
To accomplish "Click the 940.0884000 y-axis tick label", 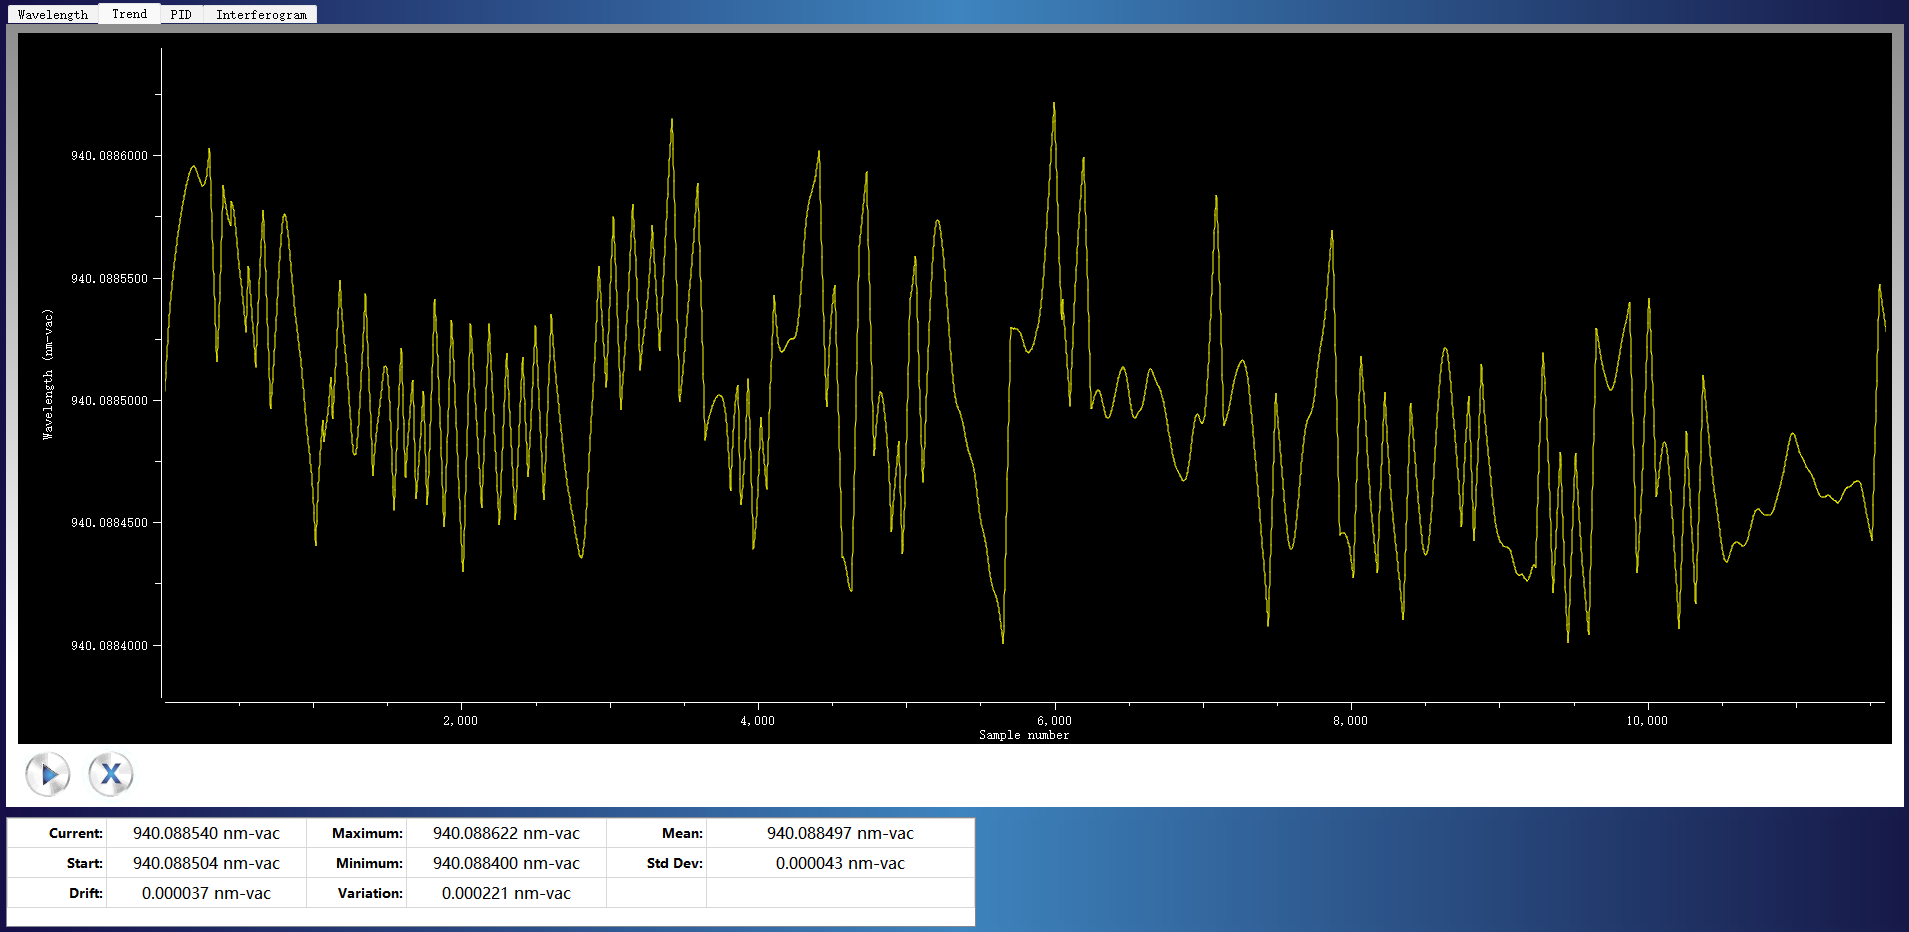I will click(109, 646).
